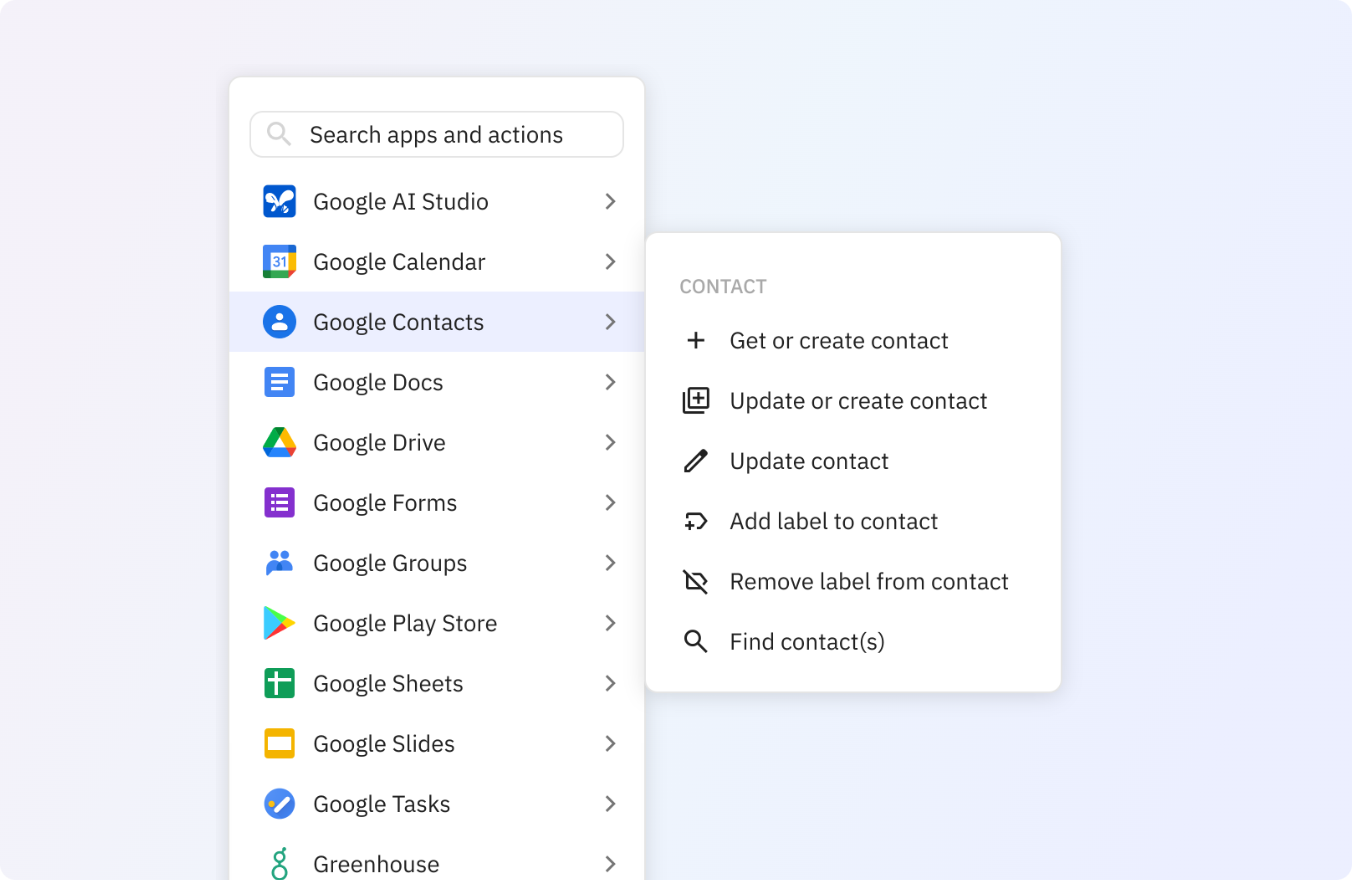The width and height of the screenshot is (1352, 880).
Task: Open Google Slides in the app list
Action: [x=437, y=744]
